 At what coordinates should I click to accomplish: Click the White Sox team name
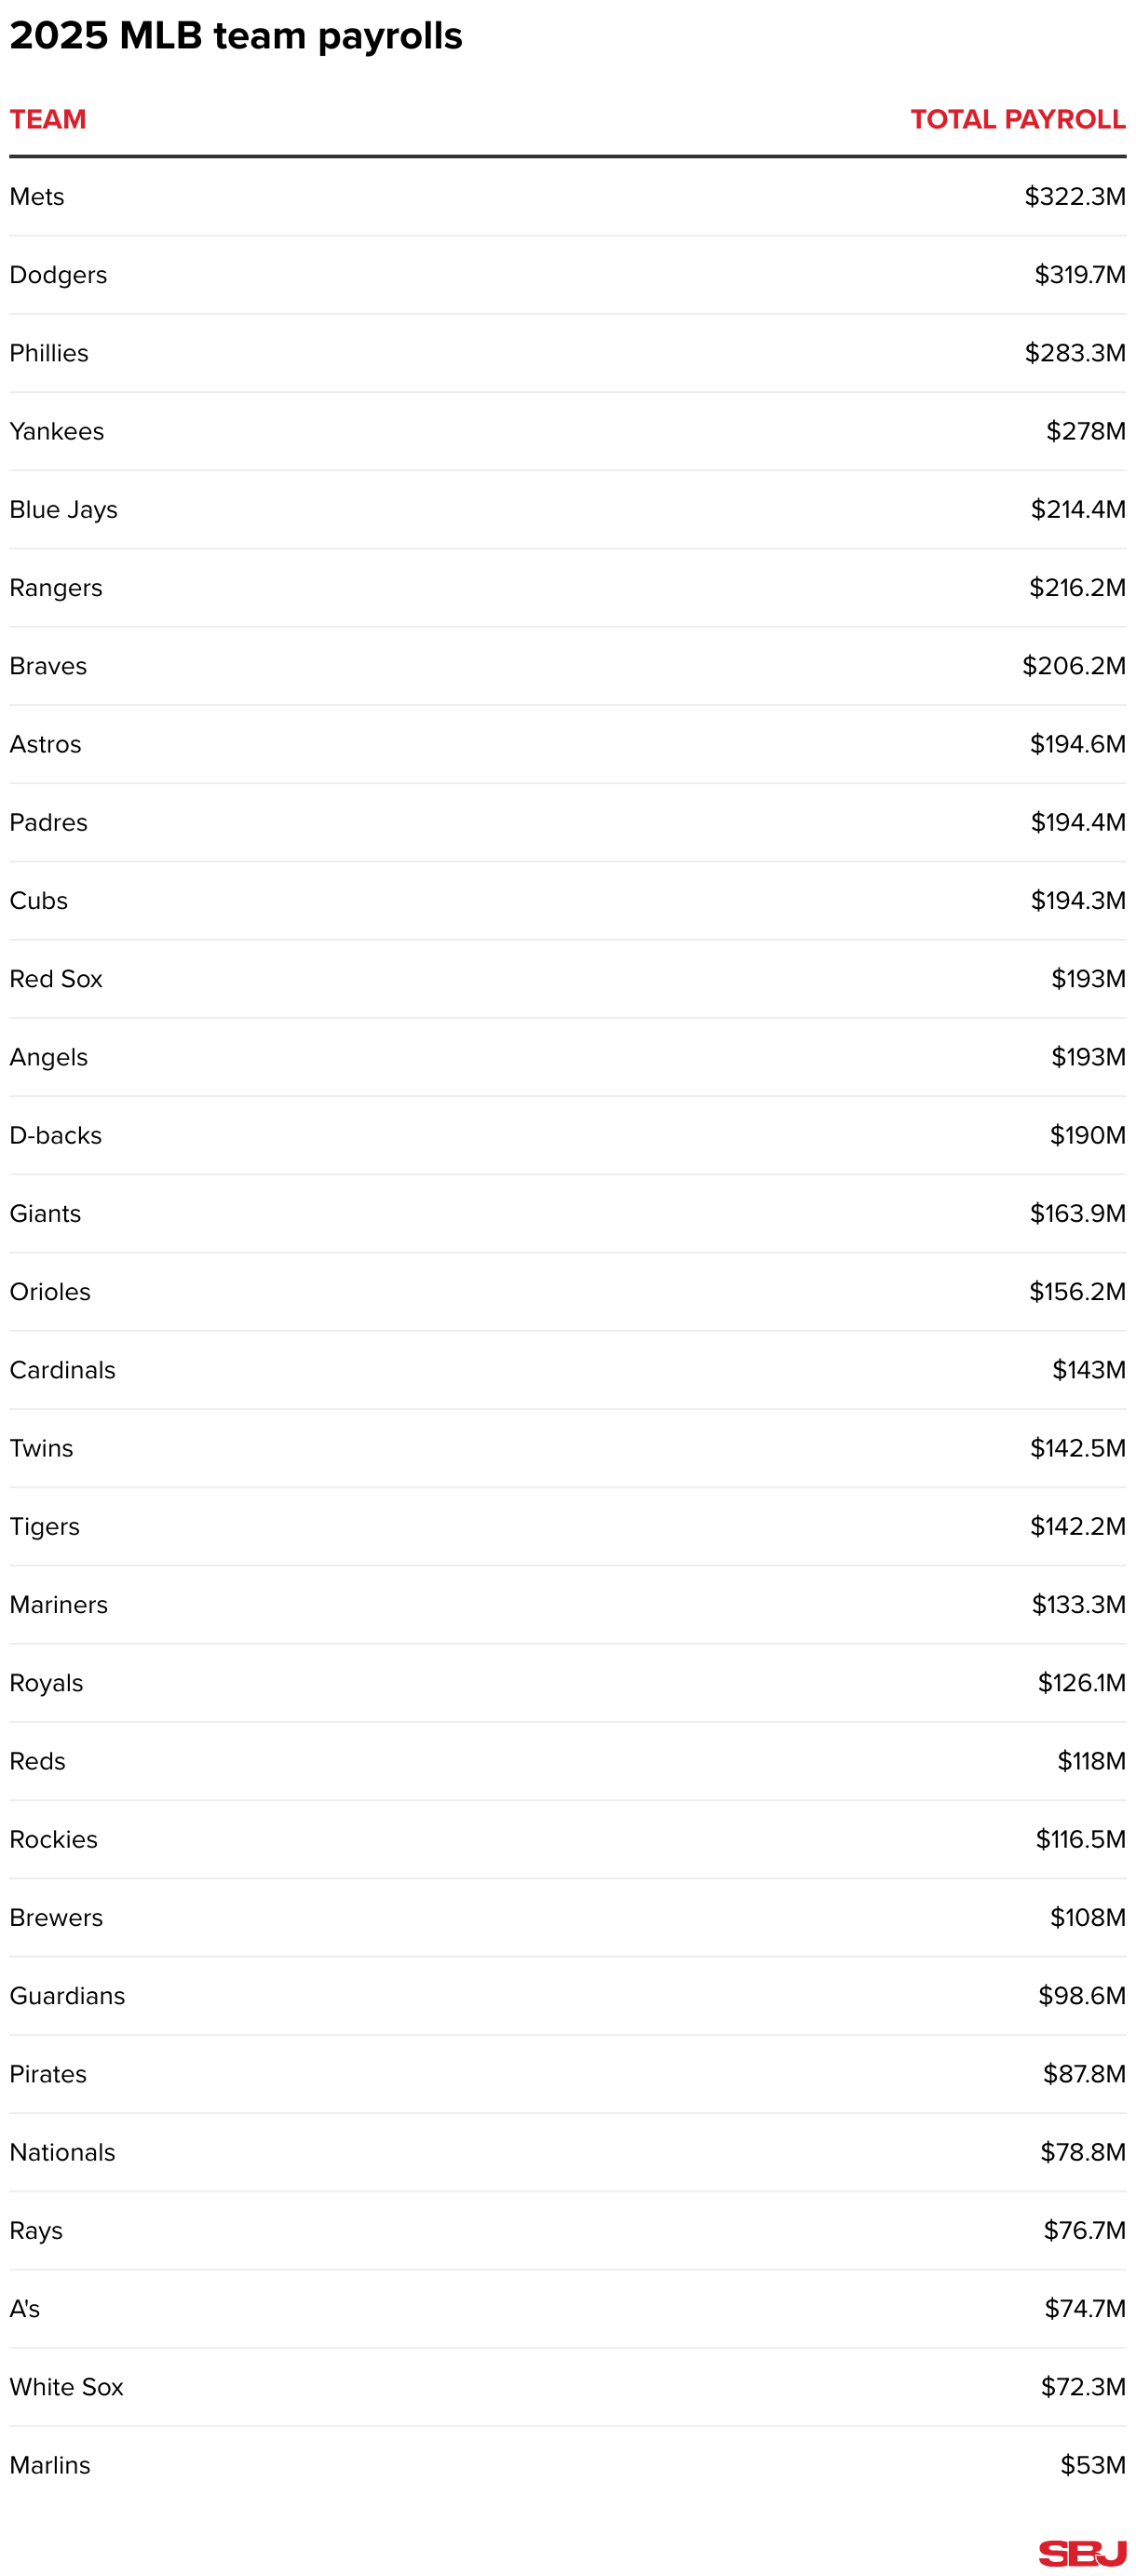point(66,2387)
